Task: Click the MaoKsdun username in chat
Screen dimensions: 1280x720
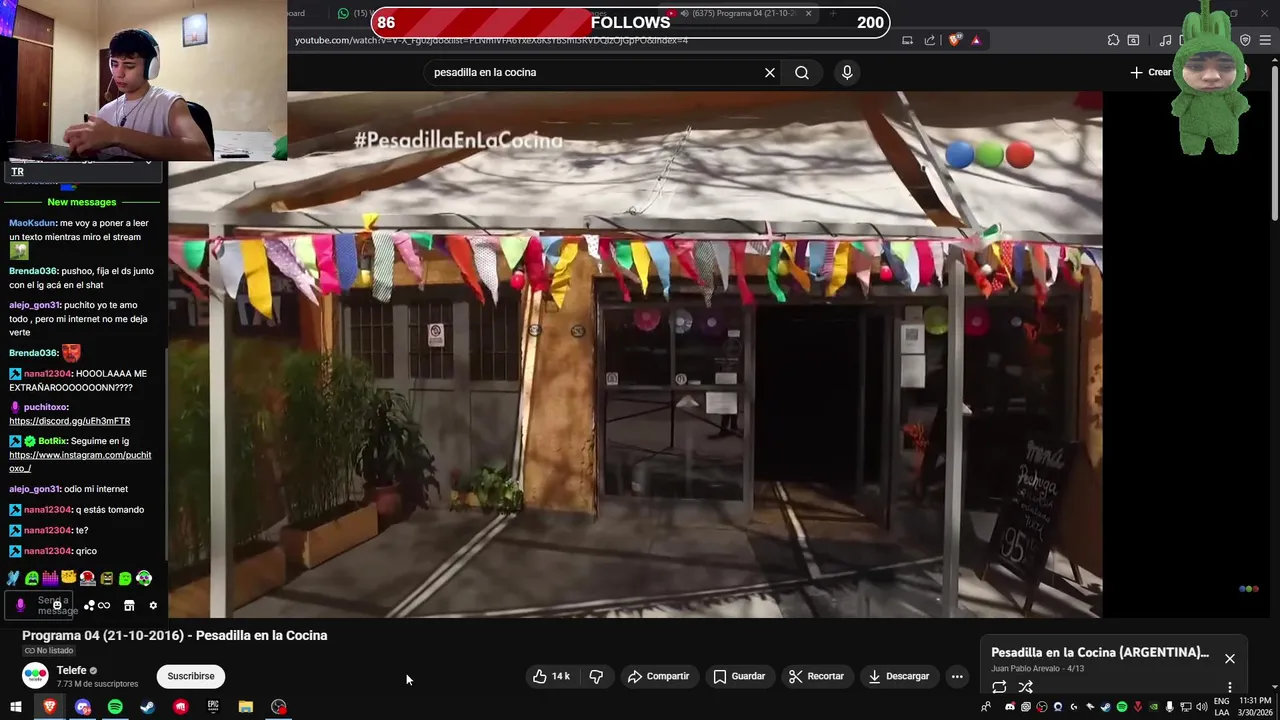Action: (x=32, y=223)
